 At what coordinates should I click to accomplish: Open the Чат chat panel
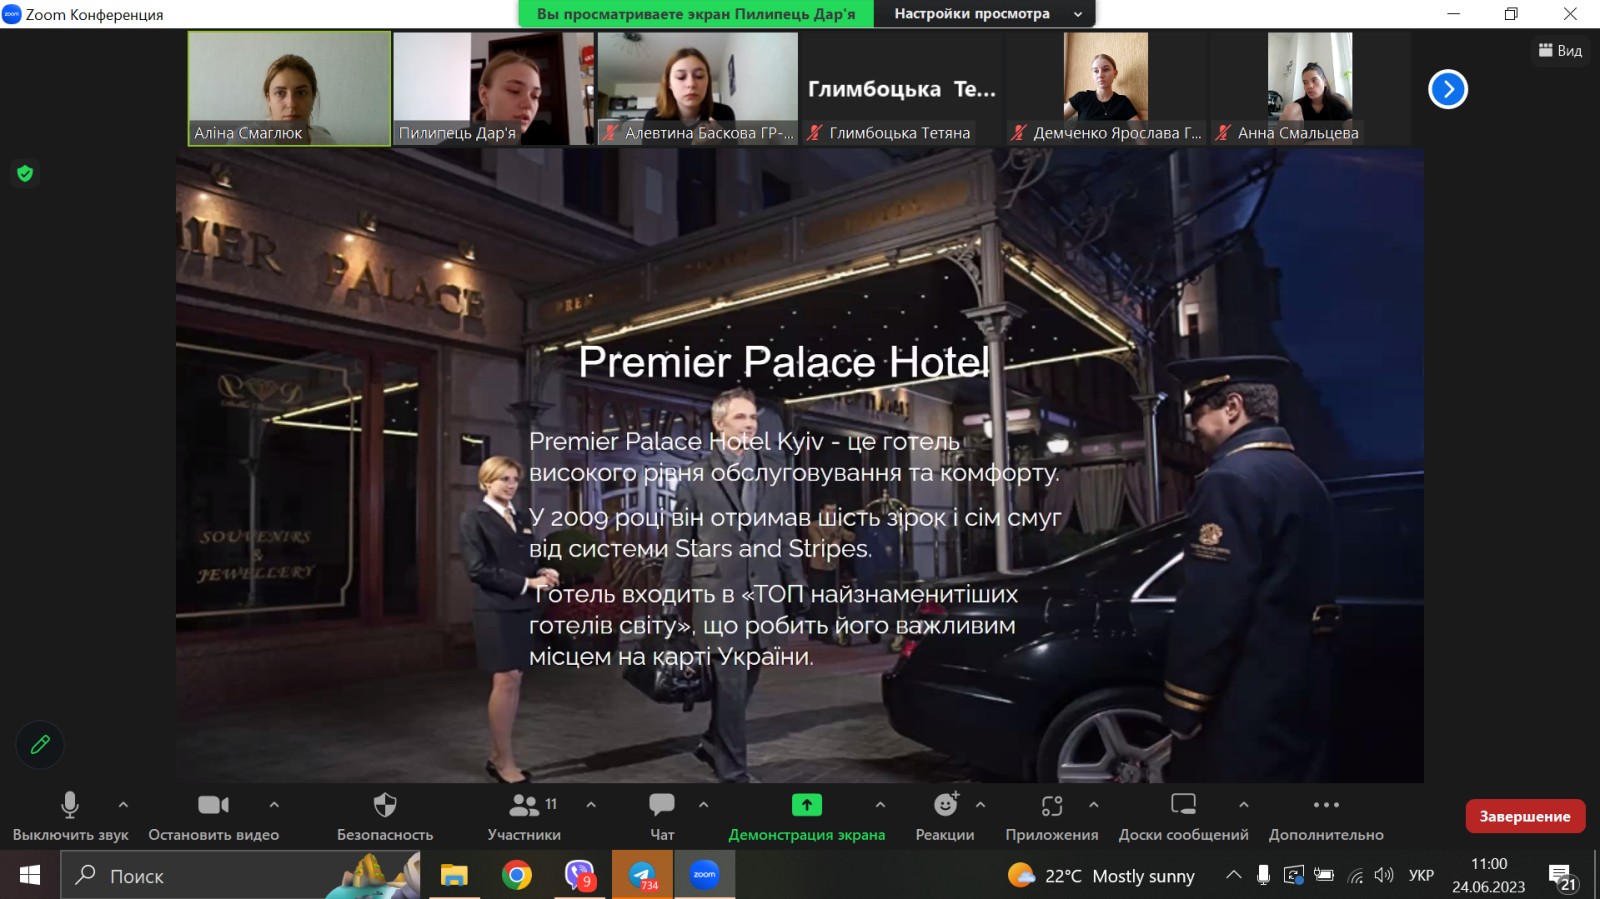pos(662,816)
